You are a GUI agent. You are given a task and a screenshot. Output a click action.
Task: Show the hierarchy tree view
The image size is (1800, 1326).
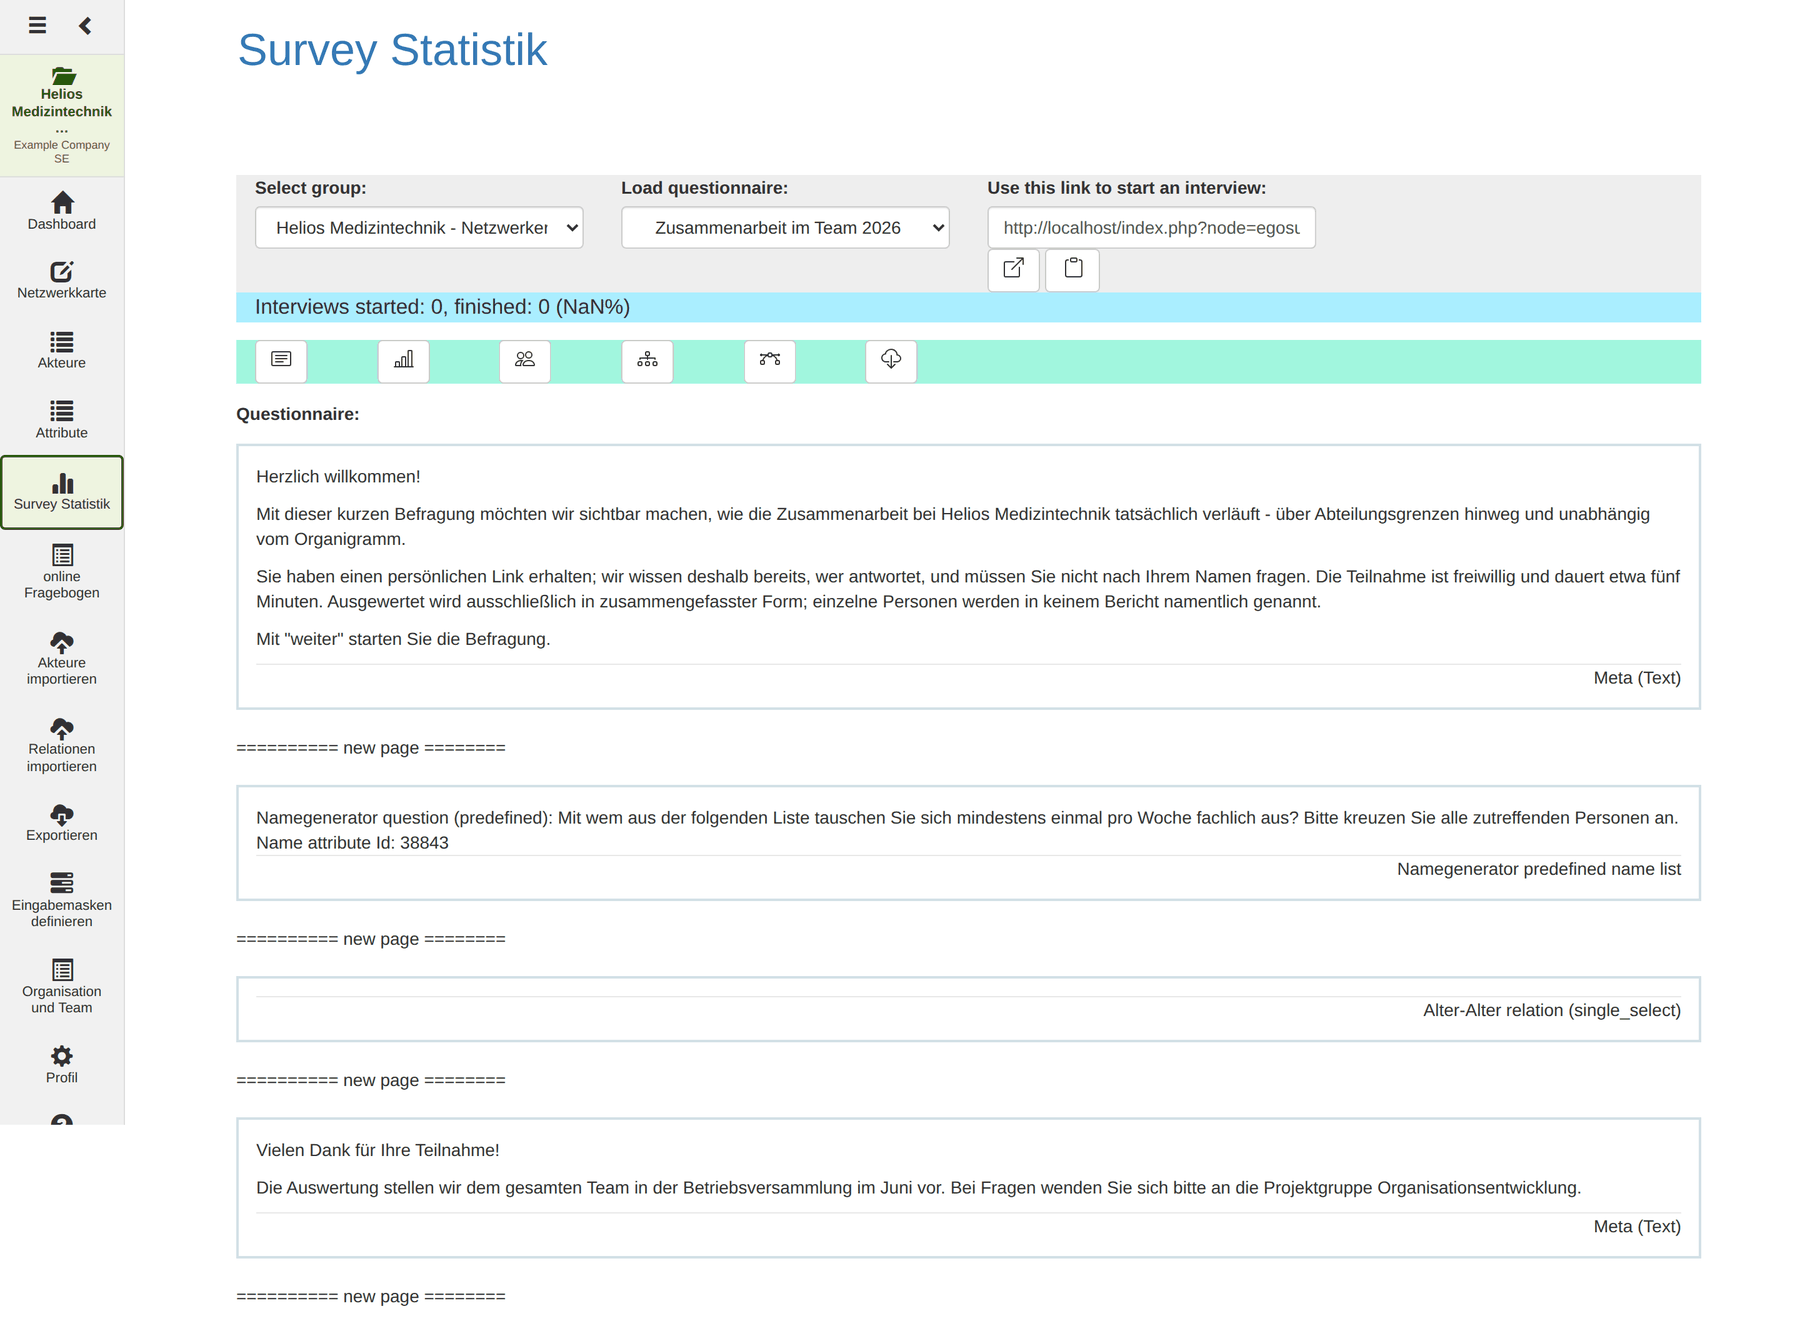(648, 361)
